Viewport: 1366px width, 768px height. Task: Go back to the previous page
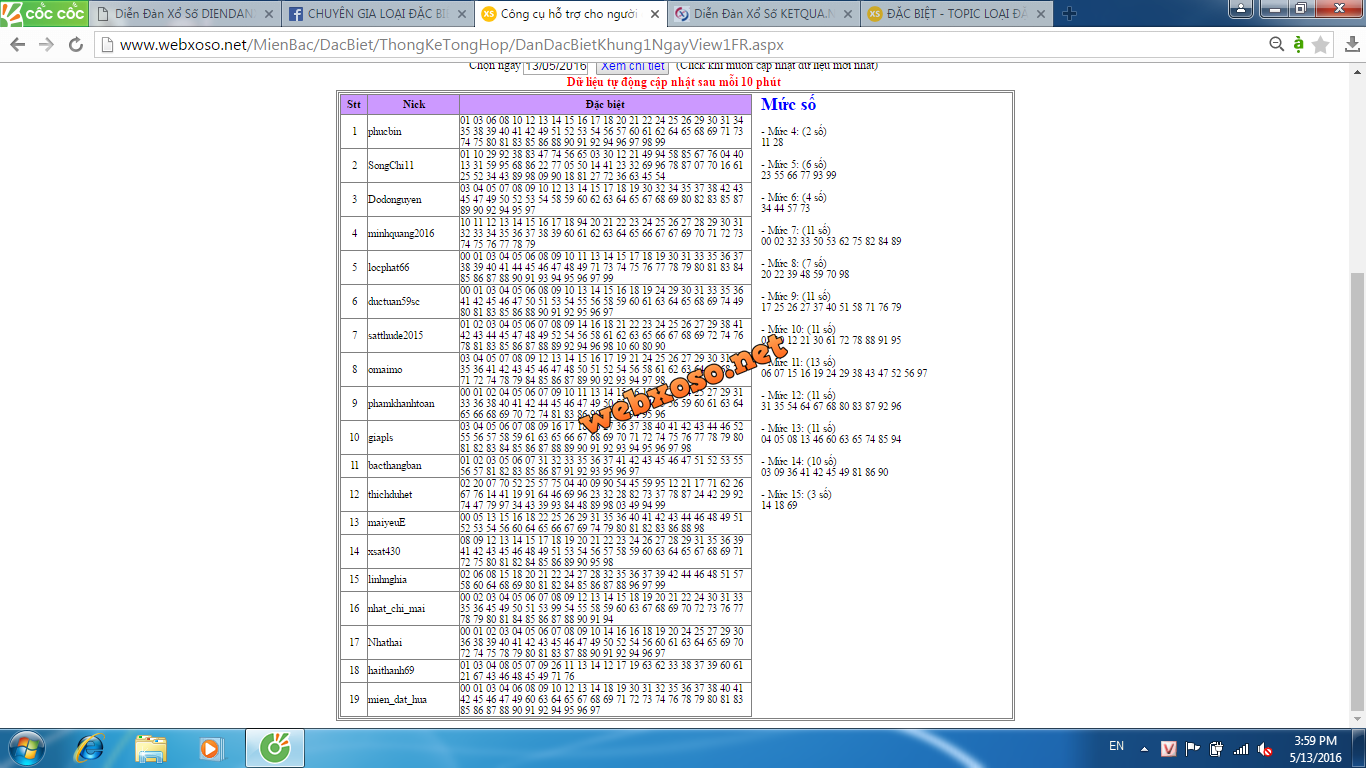[x=19, y=45]
